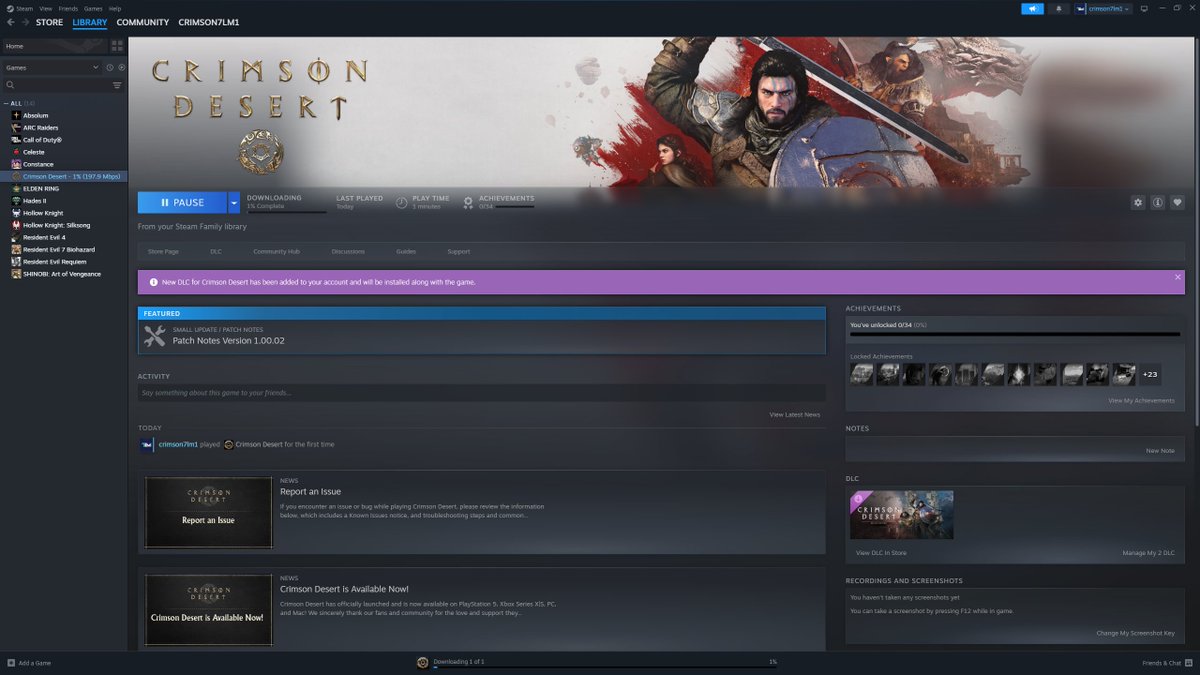This screenshot has width=1200, height=675.
Task: Pause the Crimson Desert download
Action: click(x=183, y=202)
